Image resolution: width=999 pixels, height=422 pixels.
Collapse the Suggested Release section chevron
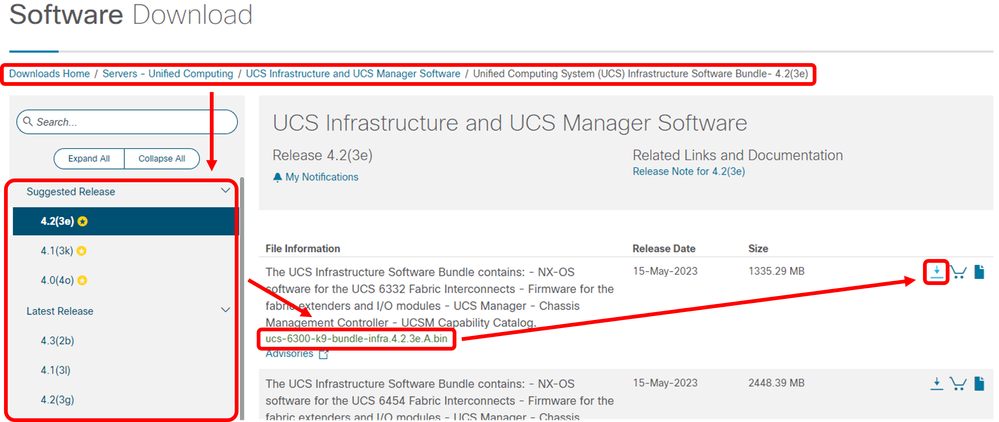pos(225,191)
